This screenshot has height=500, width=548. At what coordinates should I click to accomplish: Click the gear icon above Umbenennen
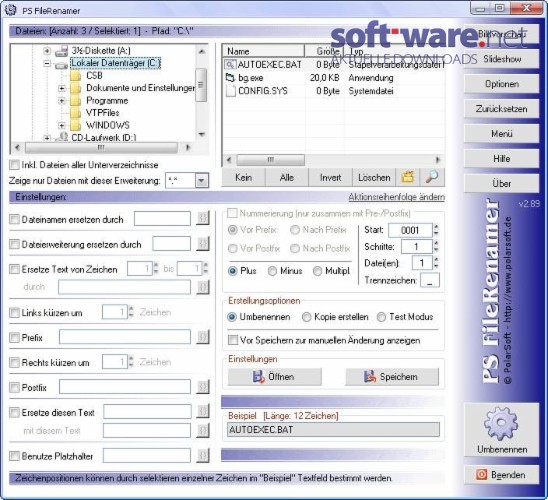501,423
